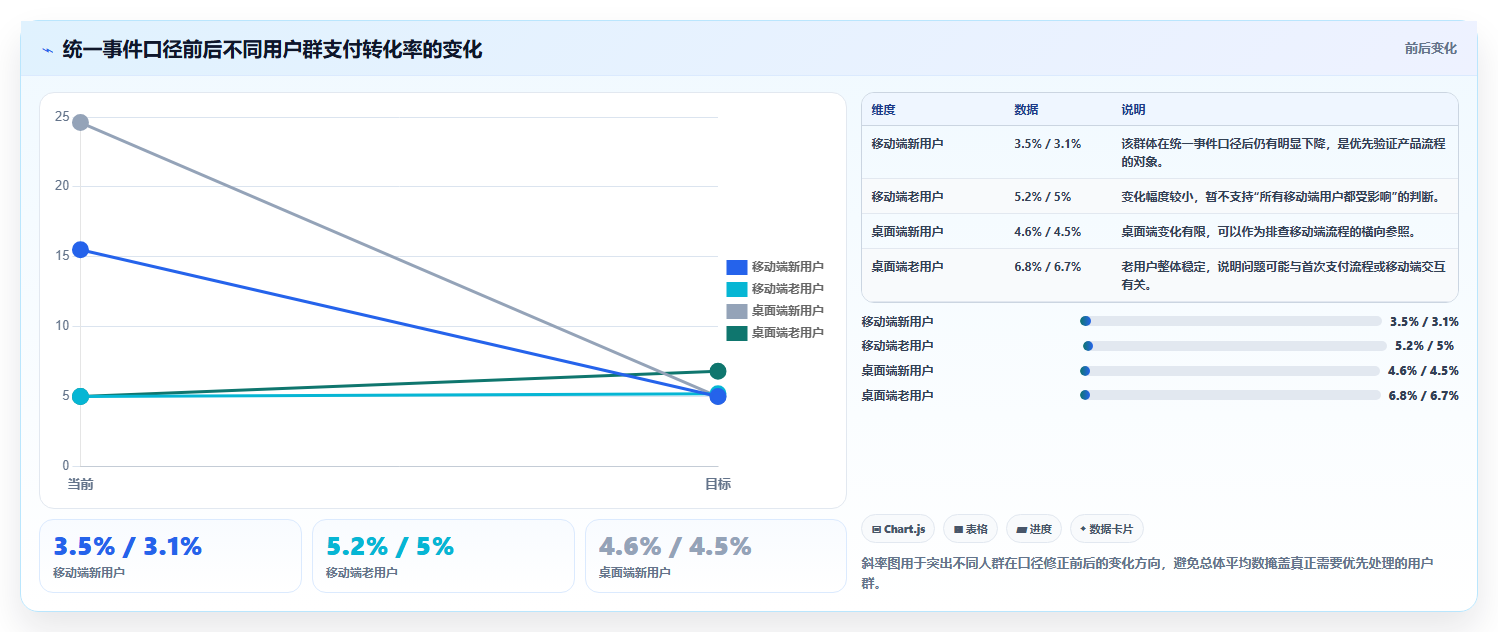Viewport: 1498px width, 632px height.
Task: Click the 前后变化 badge
Action: 1430,48
